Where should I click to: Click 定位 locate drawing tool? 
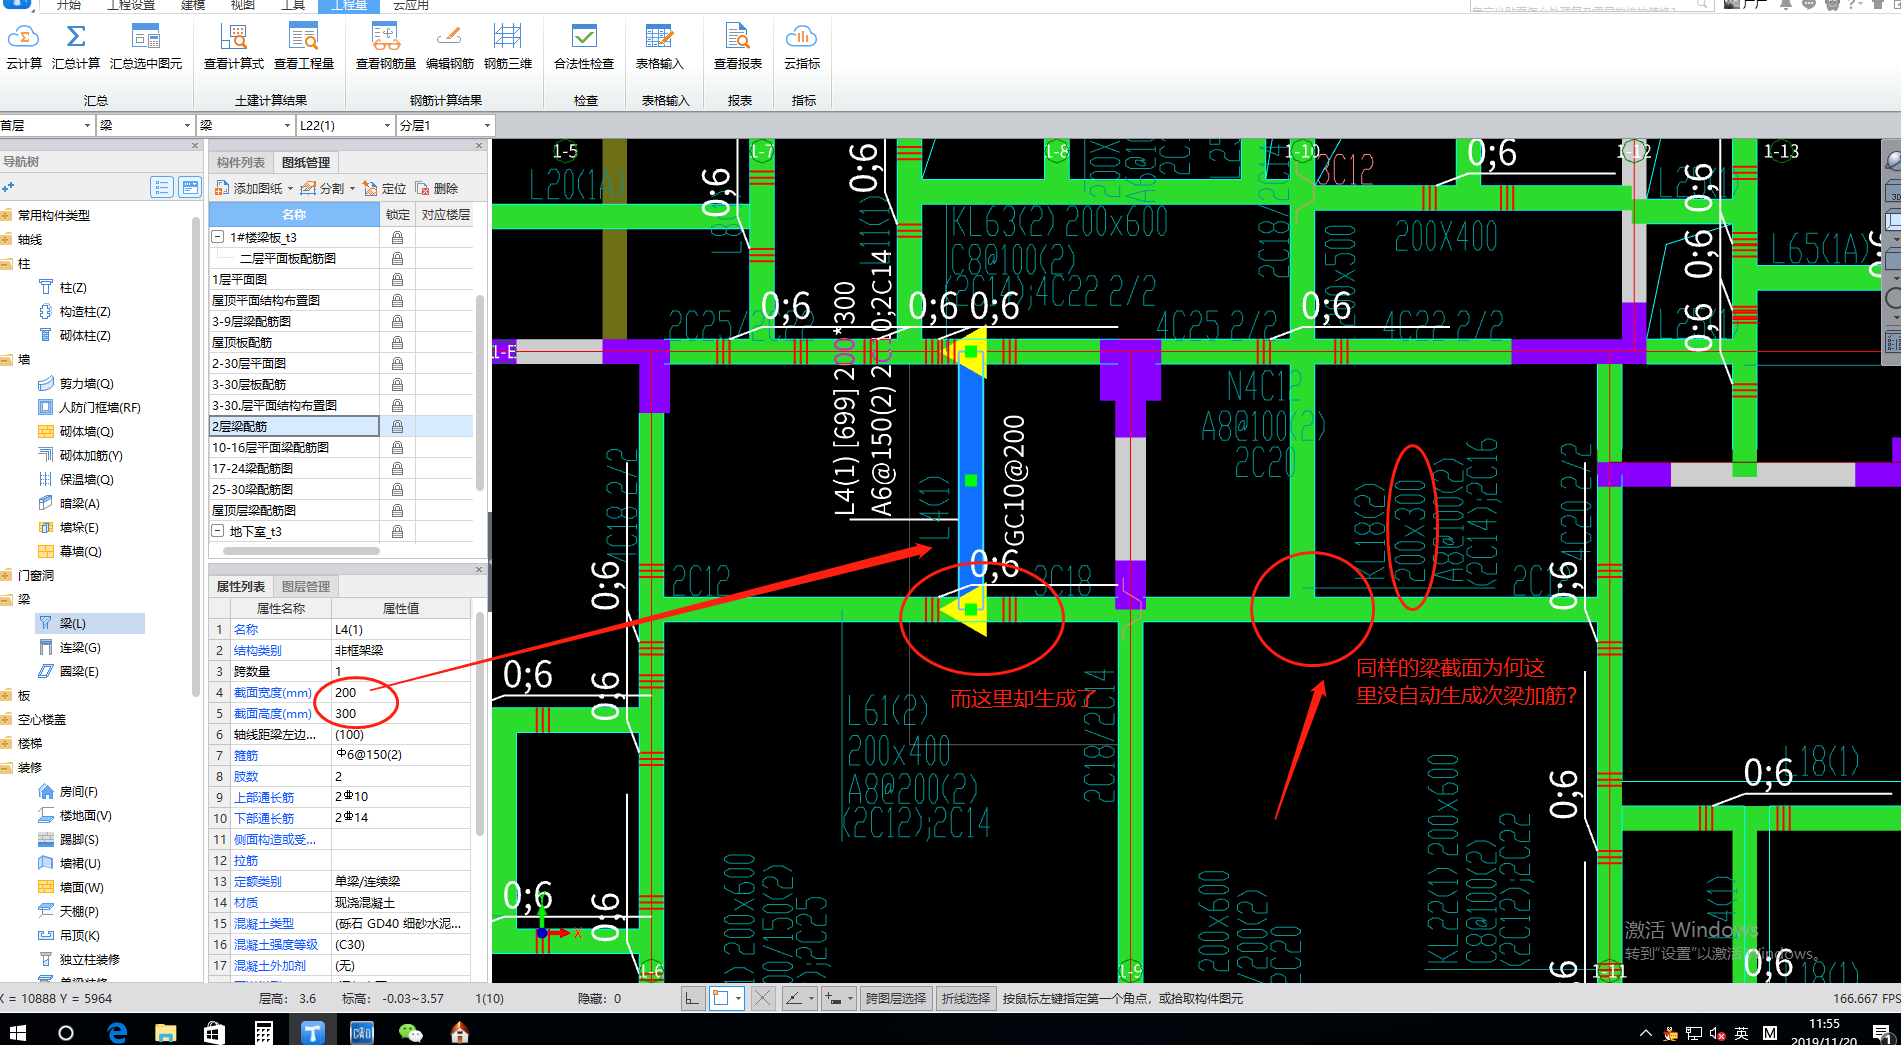click(385, 188)
